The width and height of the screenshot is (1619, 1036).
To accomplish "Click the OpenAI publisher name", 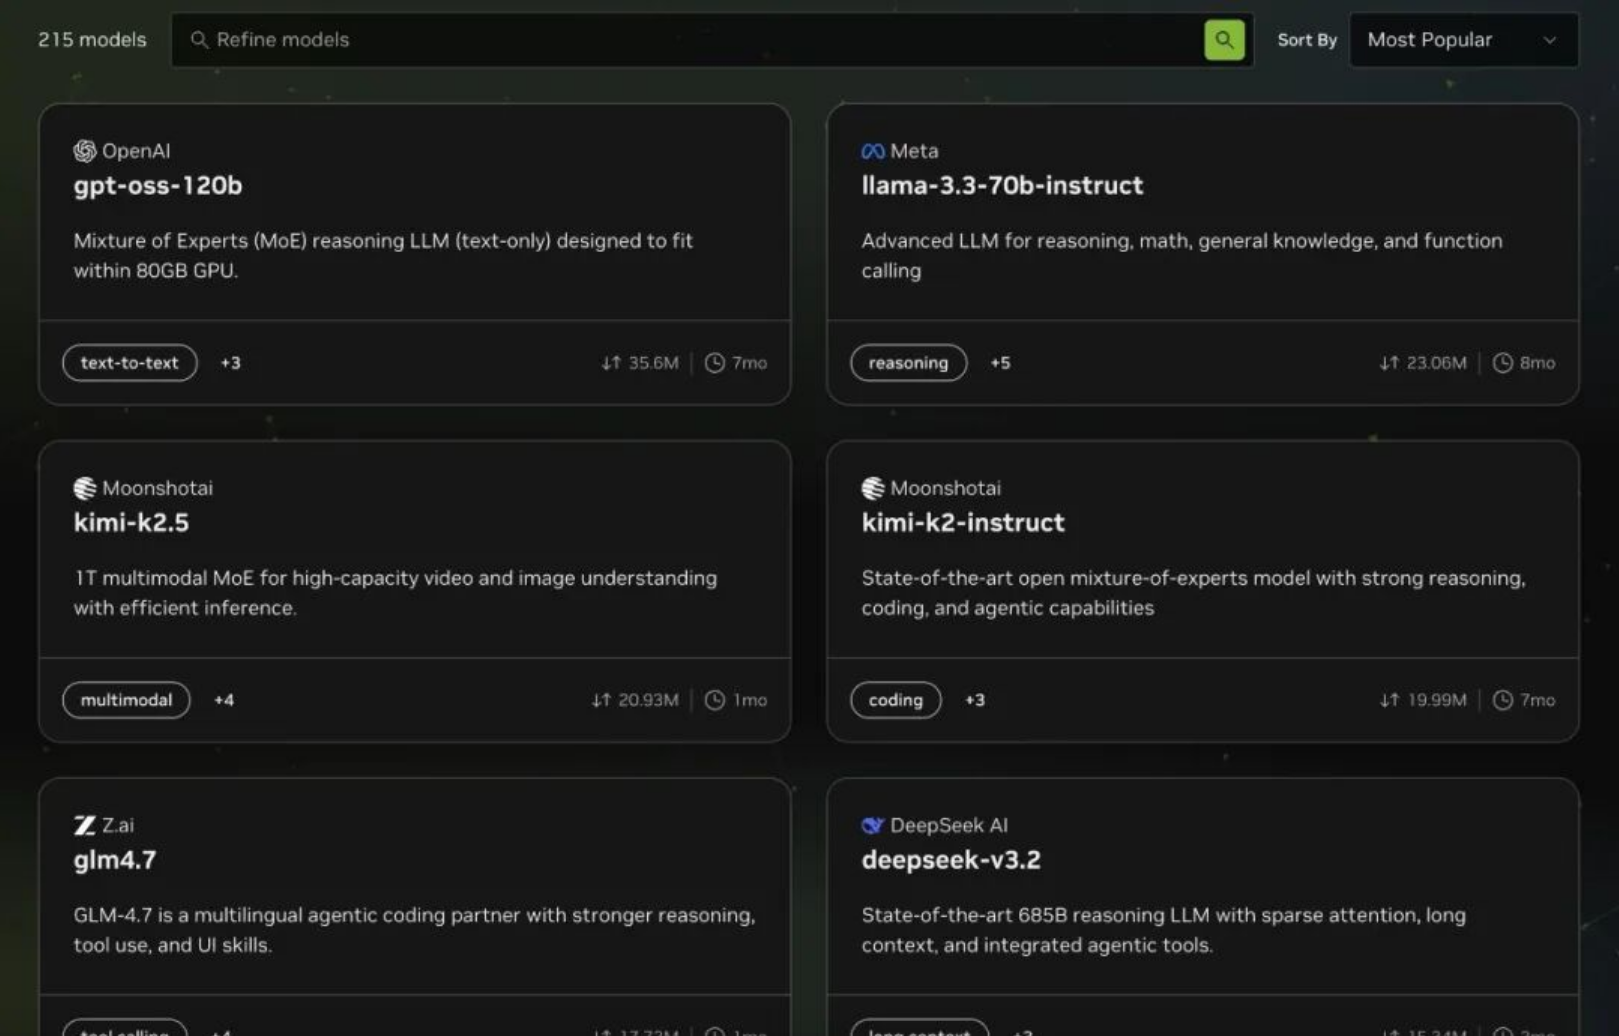I will coord(136,151).
